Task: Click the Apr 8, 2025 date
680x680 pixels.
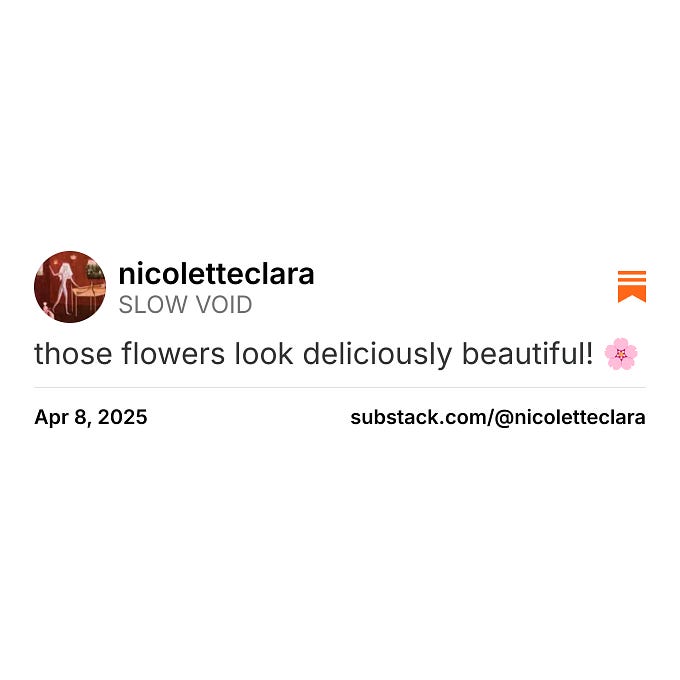Action: pyautogui.click(x=91, y=417)
